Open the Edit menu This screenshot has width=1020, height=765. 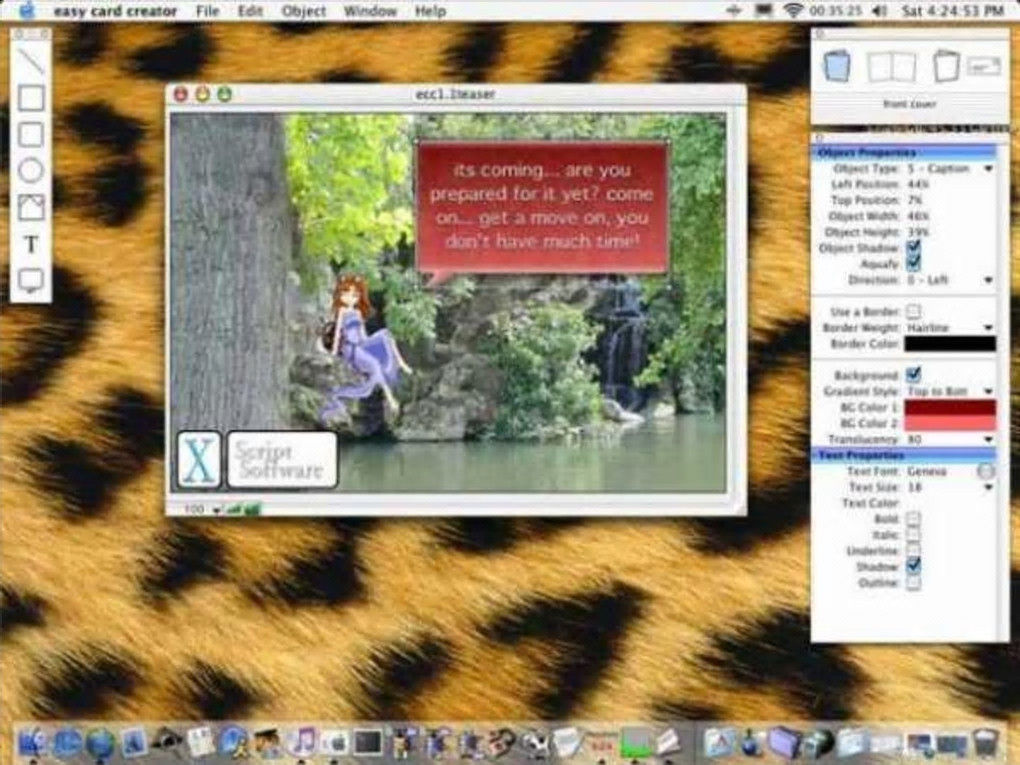coord(250,11)
